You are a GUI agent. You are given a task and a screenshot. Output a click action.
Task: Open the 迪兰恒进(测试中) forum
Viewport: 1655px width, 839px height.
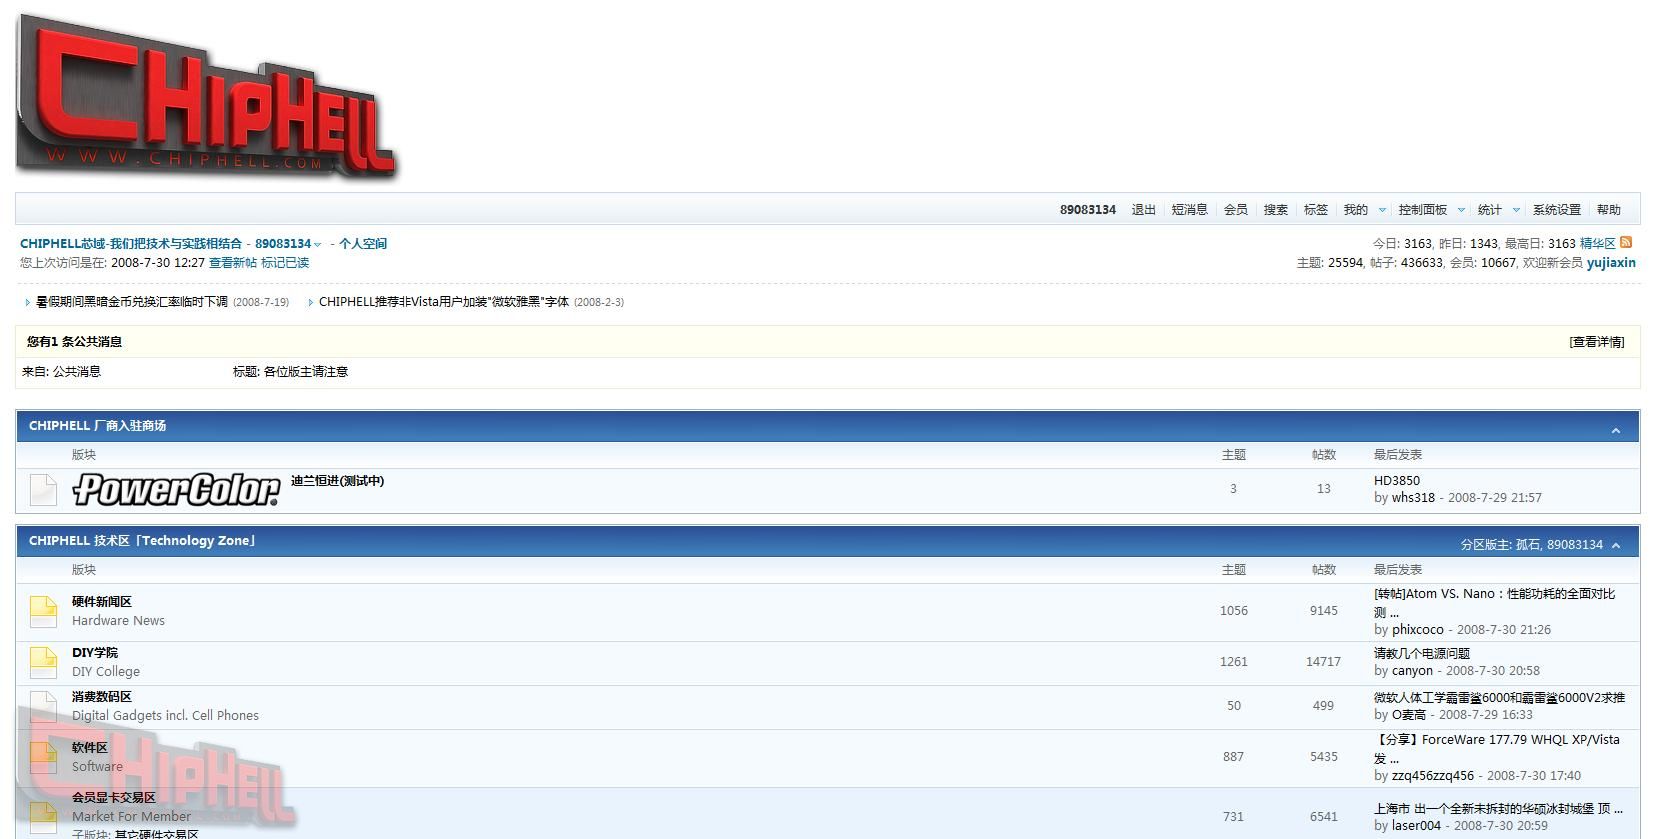coord(337,481)
